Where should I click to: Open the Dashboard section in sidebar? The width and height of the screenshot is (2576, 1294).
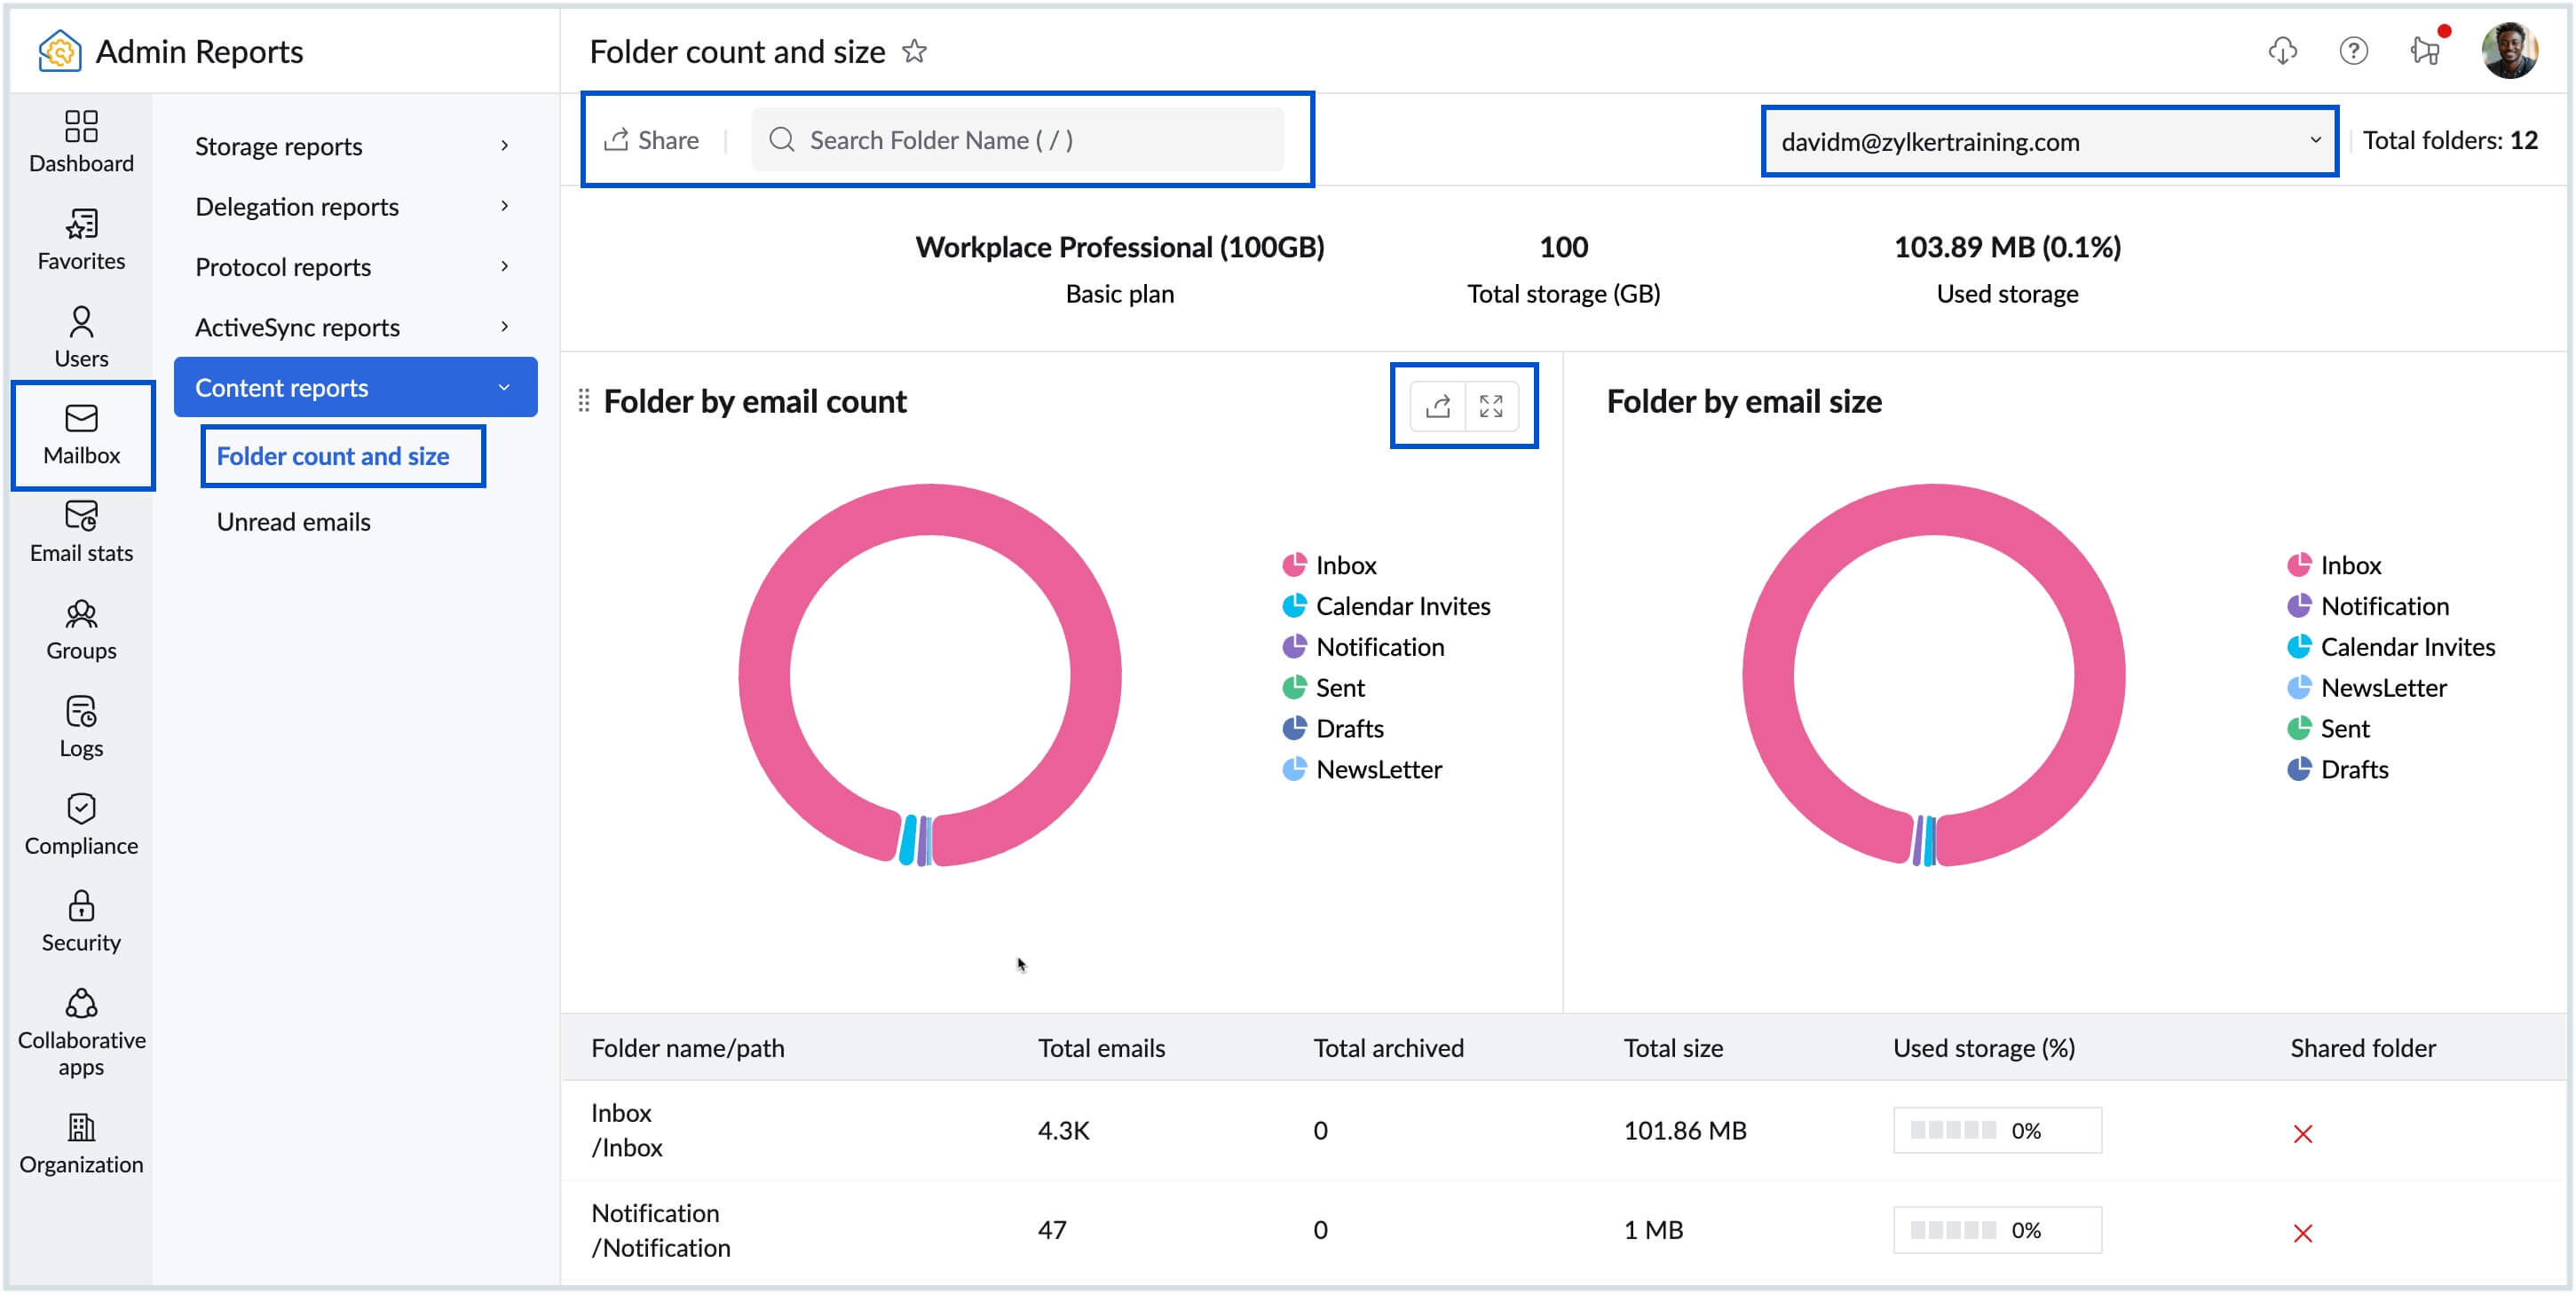click(81, 141)
